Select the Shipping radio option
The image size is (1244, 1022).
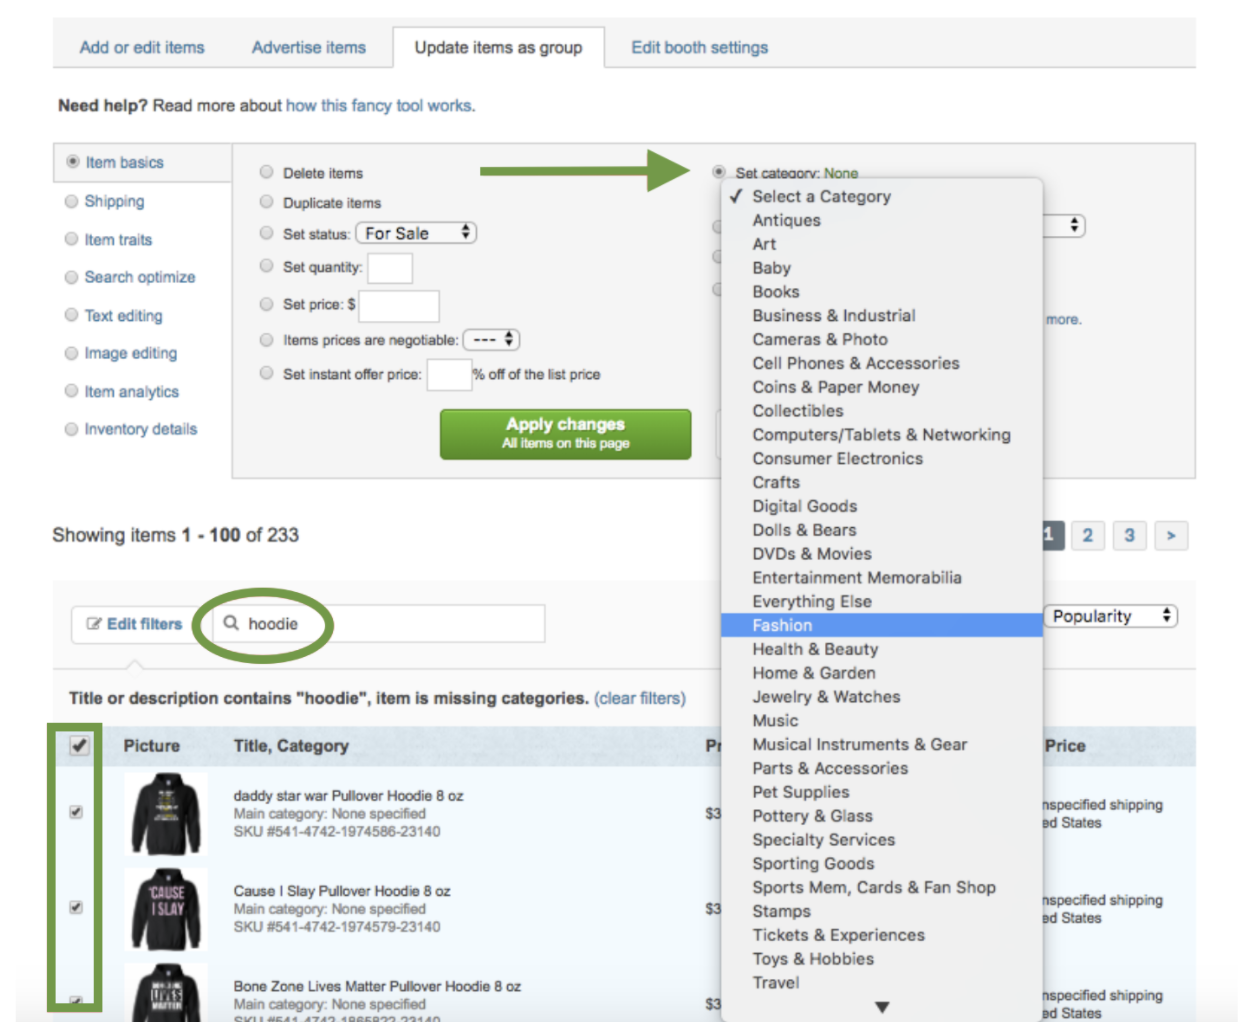[x=72, y=201]
